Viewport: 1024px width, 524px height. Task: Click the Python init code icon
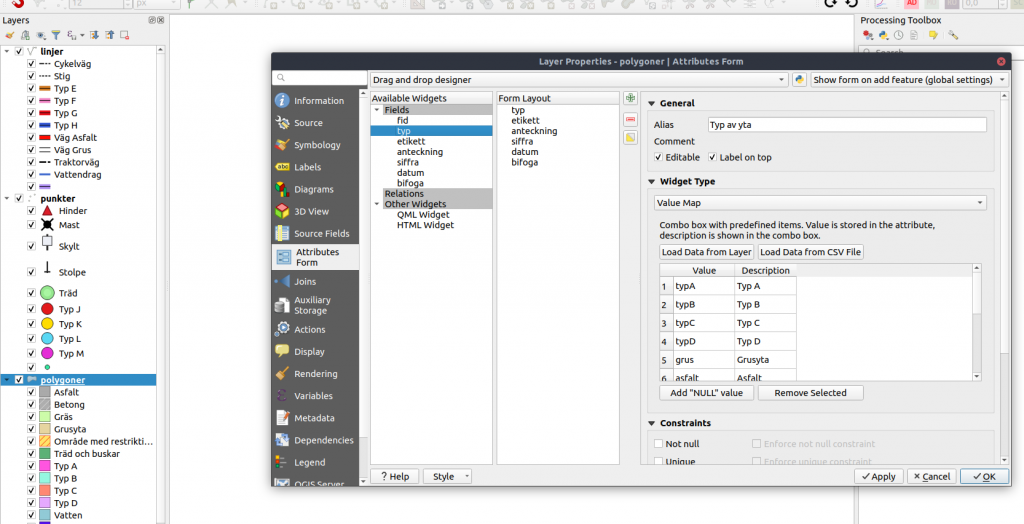pos(800,80)
